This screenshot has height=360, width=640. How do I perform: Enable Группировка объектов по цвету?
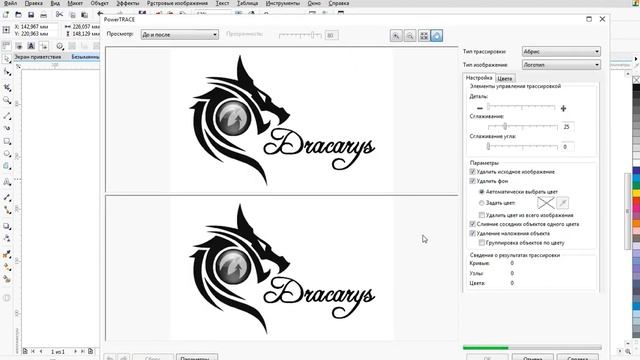click(x=482, y=243)
